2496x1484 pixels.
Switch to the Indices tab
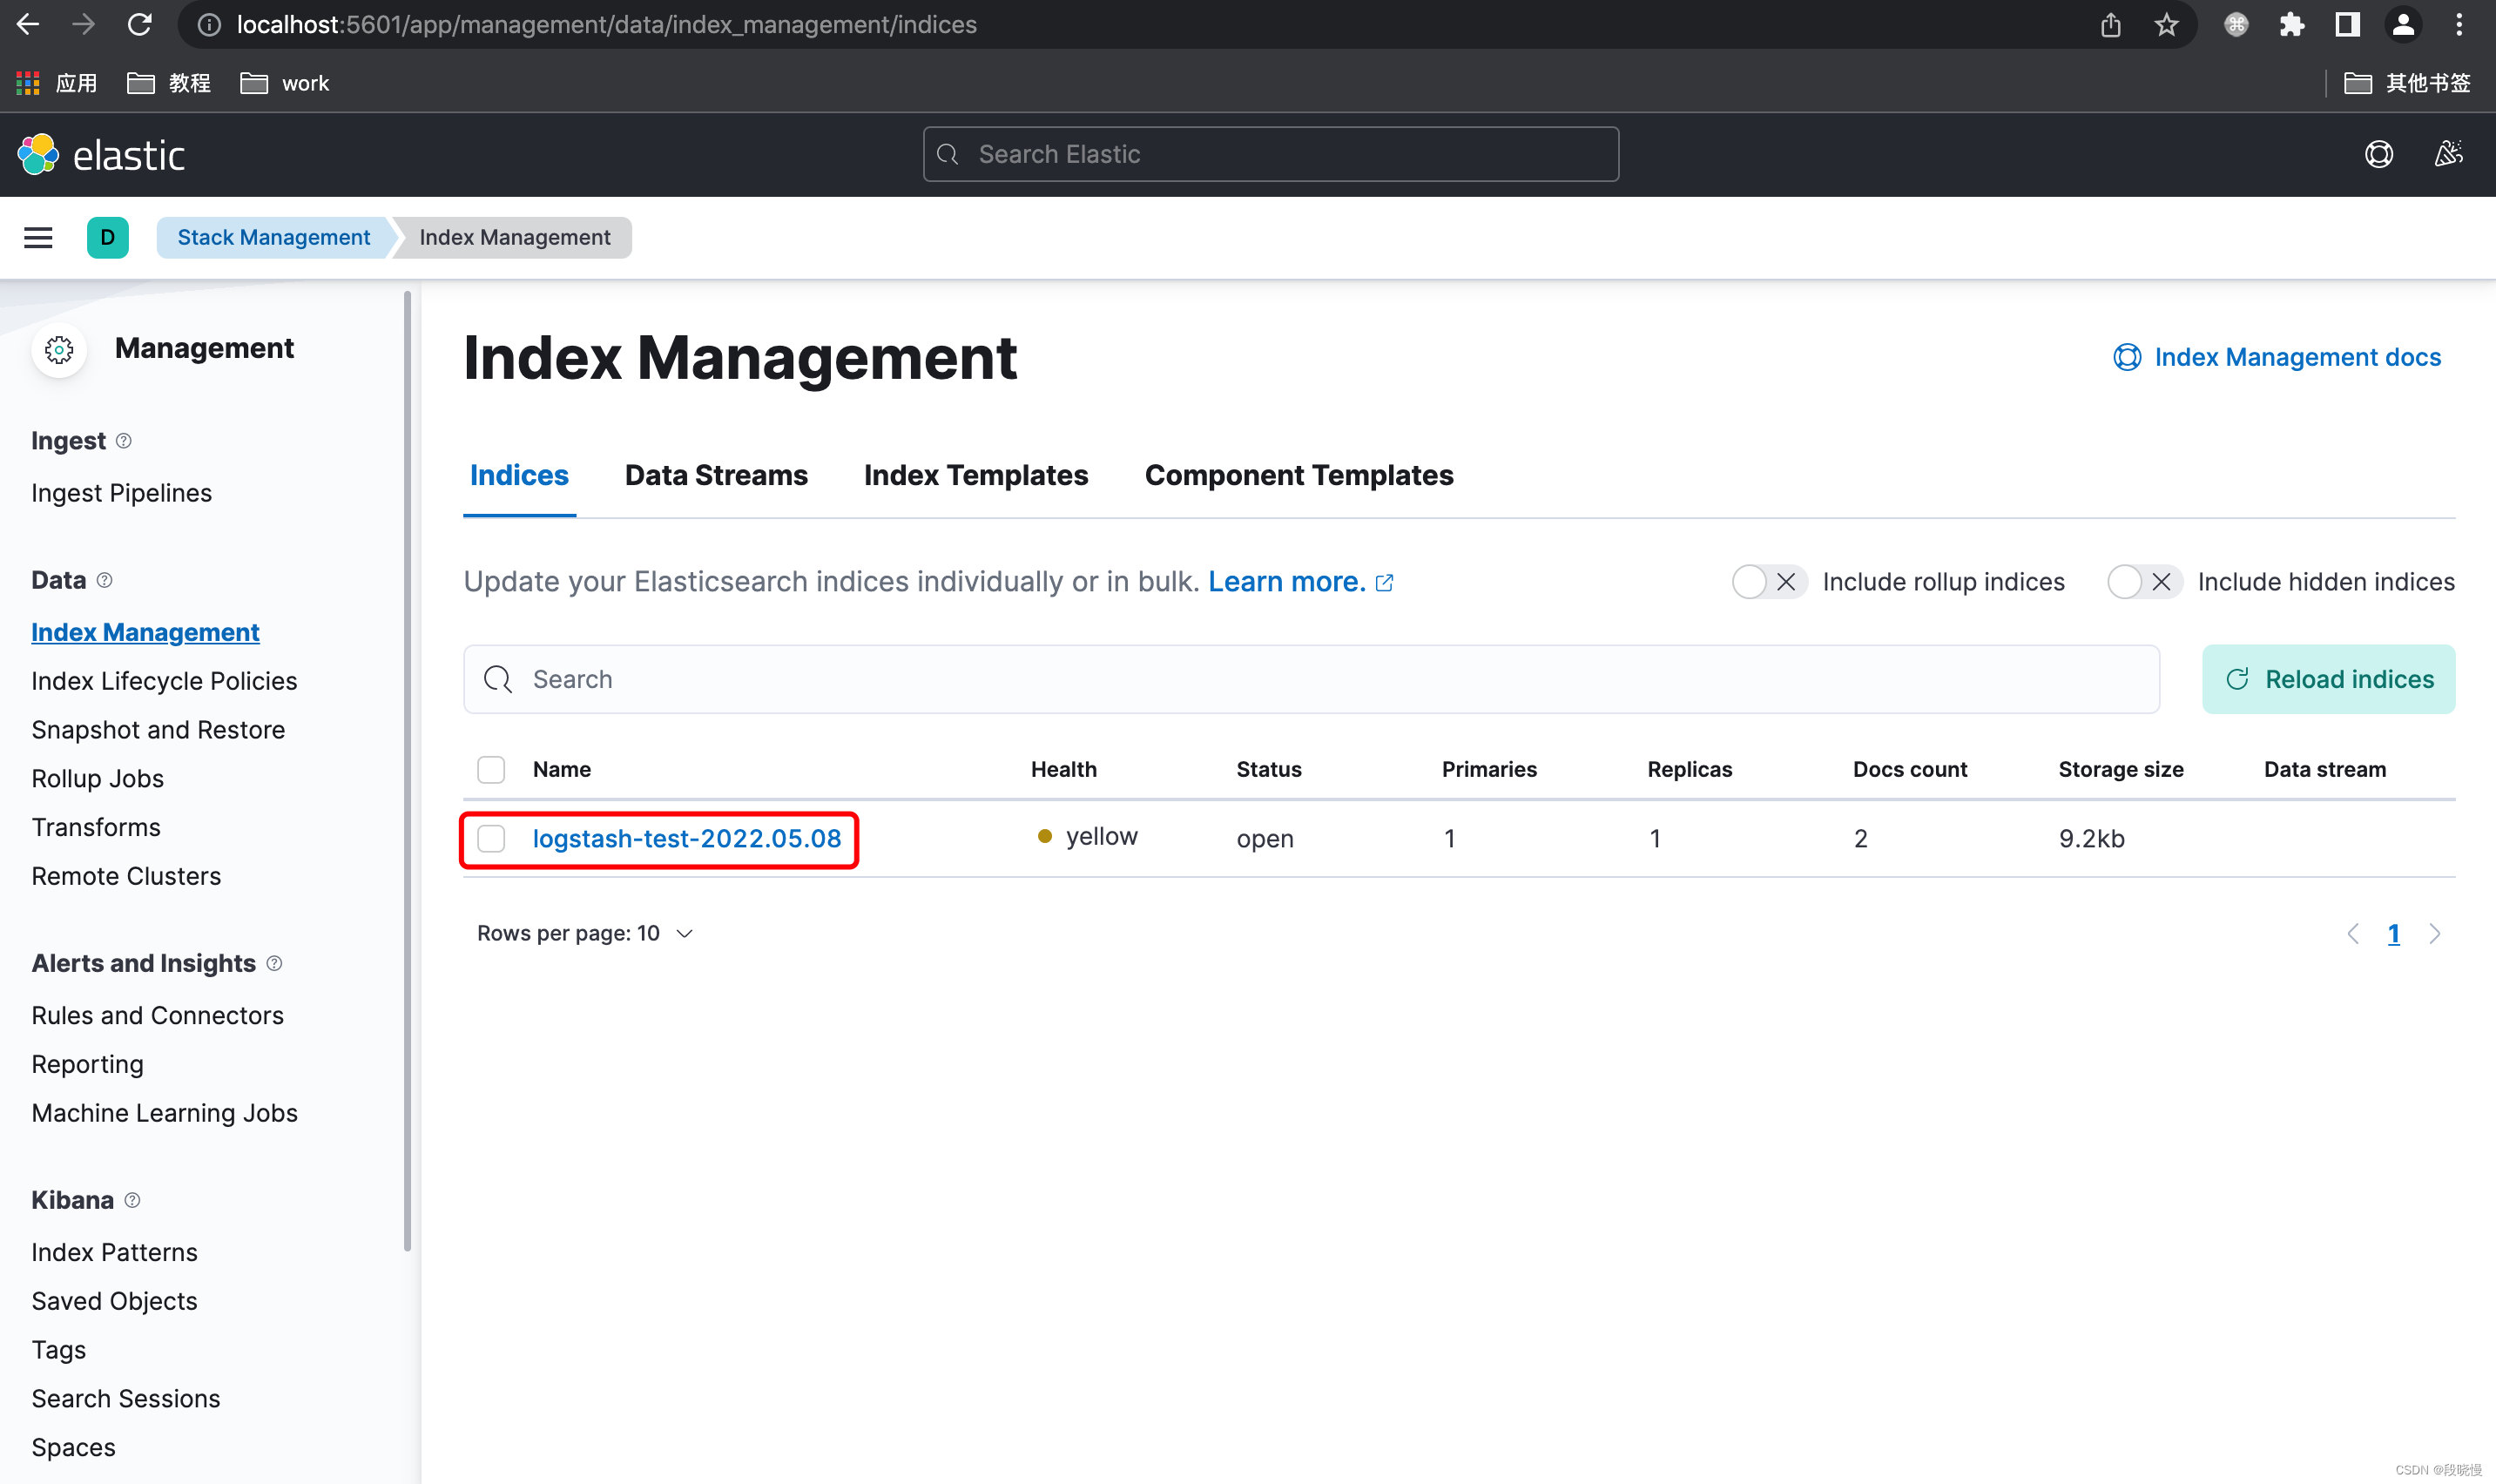tap(519, 475)
